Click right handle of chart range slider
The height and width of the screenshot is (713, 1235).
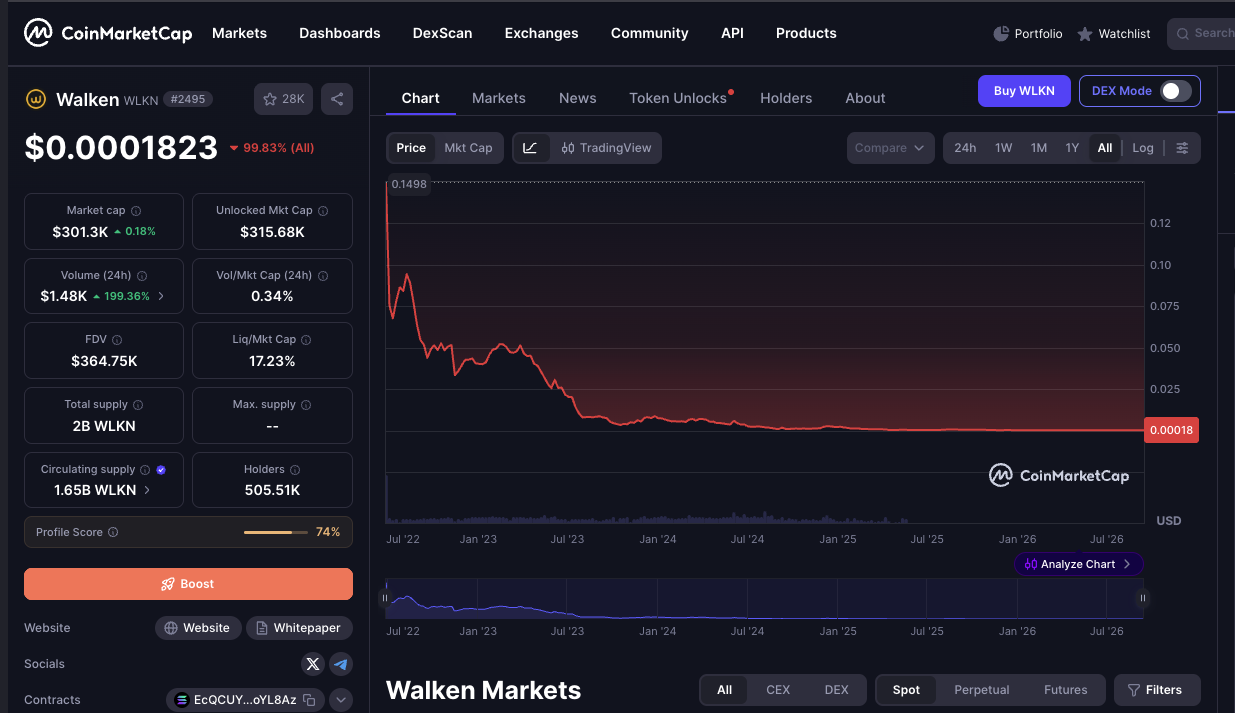1142,599
